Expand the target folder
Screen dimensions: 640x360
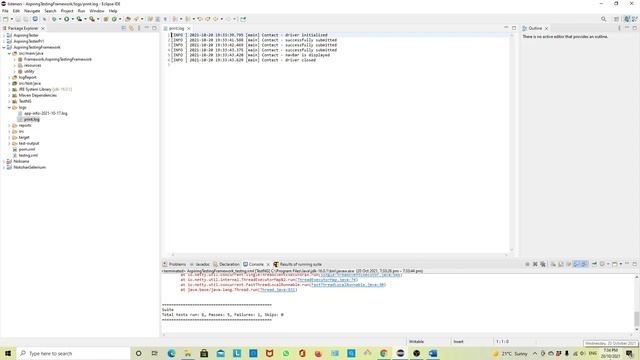click(x=9, y=138)
